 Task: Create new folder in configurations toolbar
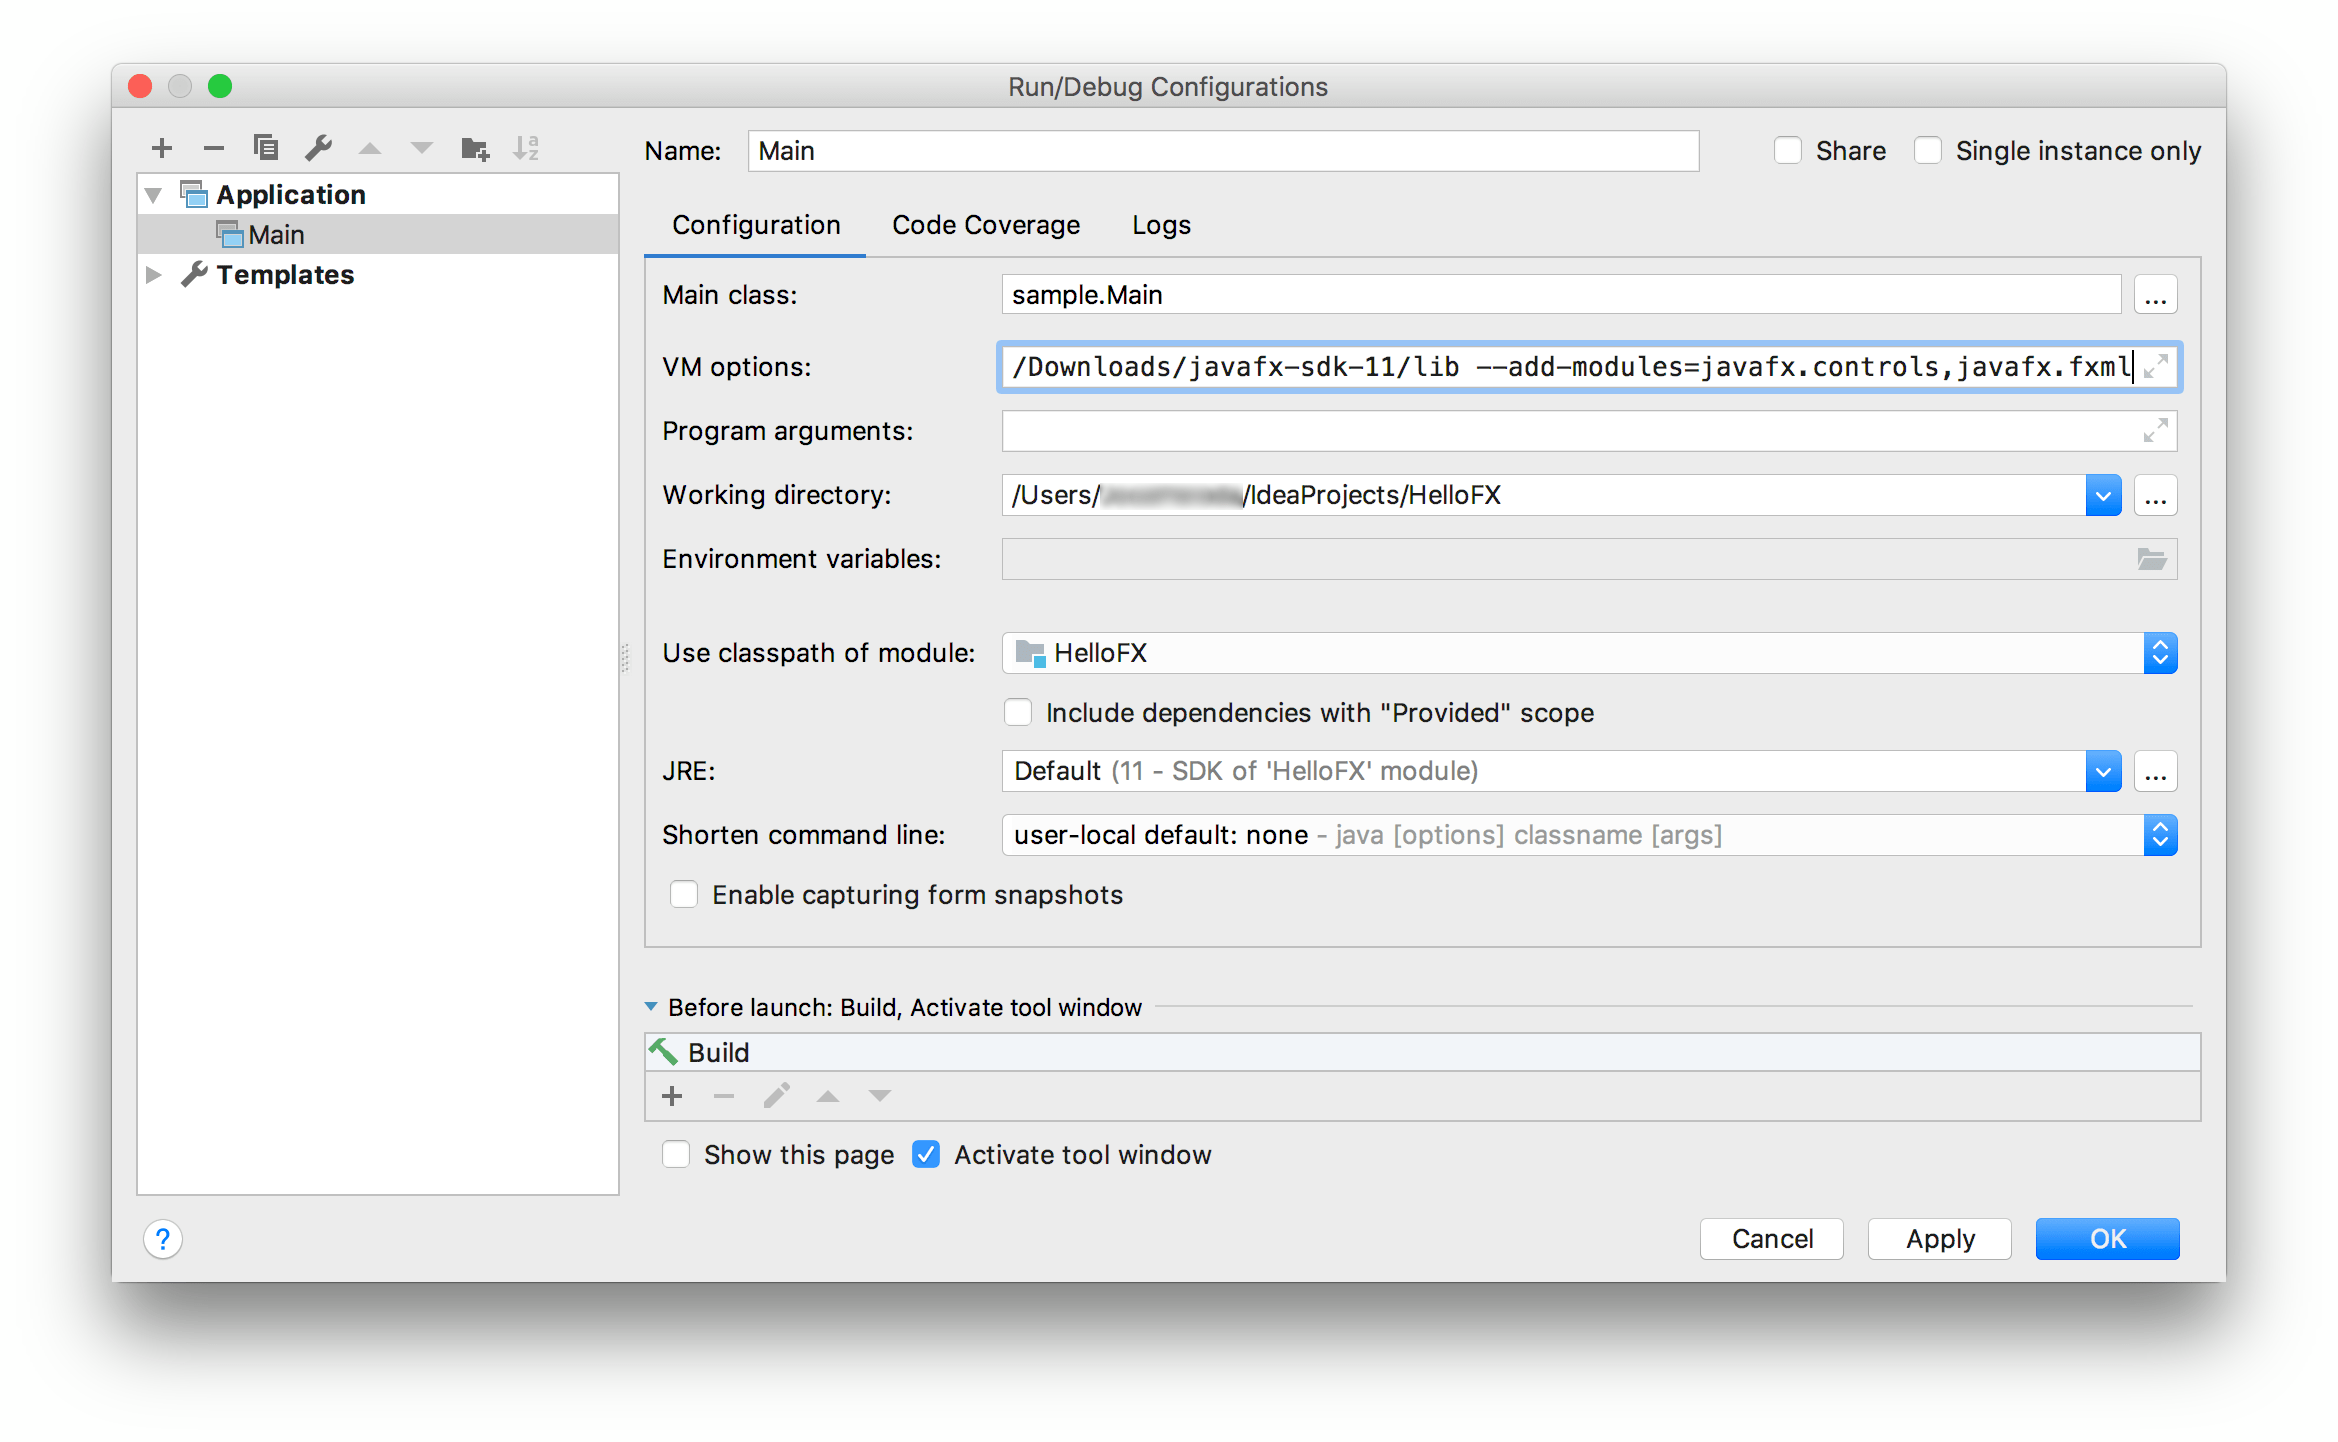474,149
